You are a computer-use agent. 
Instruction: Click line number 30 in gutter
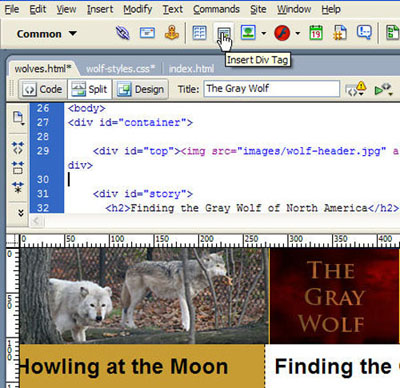click(x=43, y=179)
